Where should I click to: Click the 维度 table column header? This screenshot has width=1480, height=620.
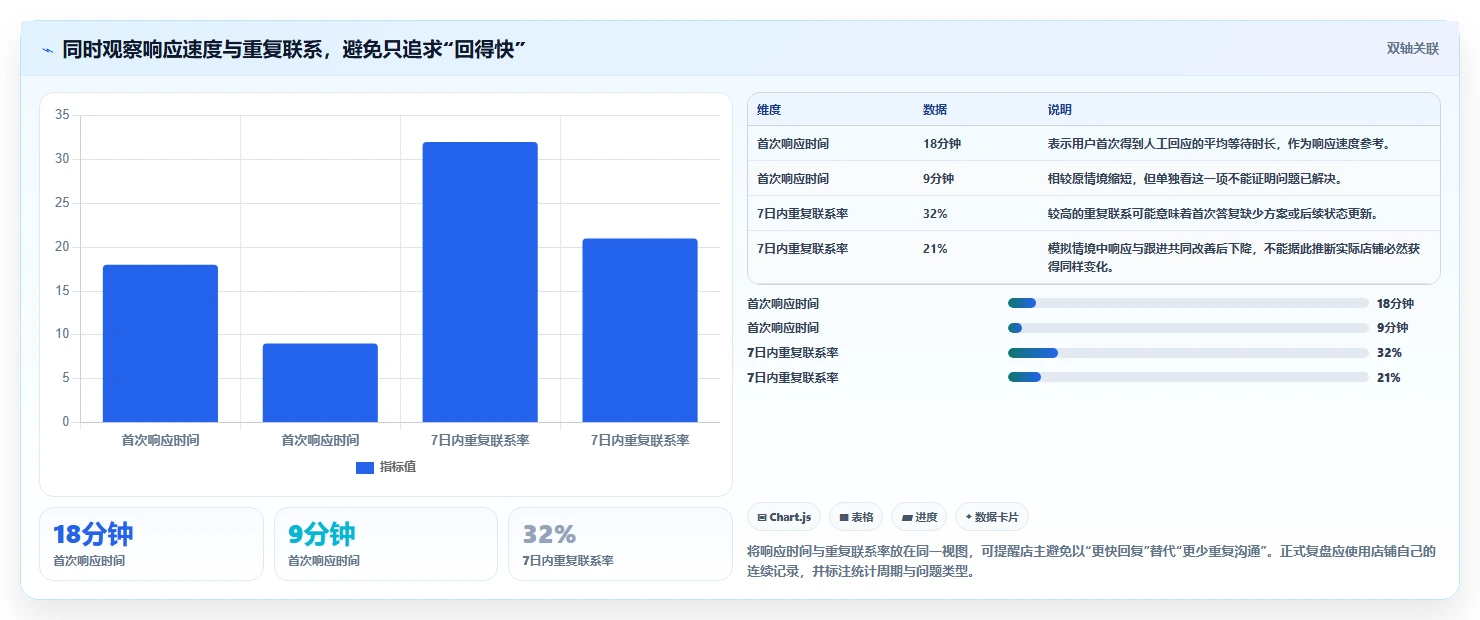(x=769, y=109)
